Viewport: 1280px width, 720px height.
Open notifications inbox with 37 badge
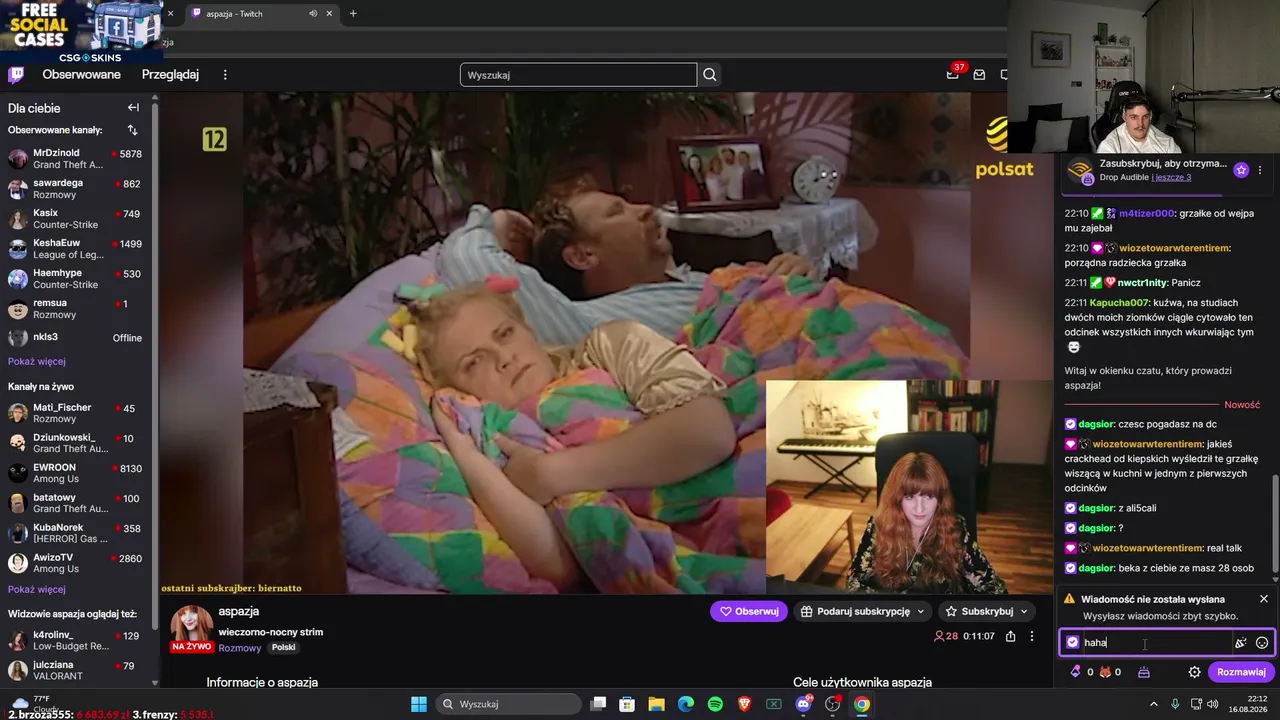(x=953, y=74)
